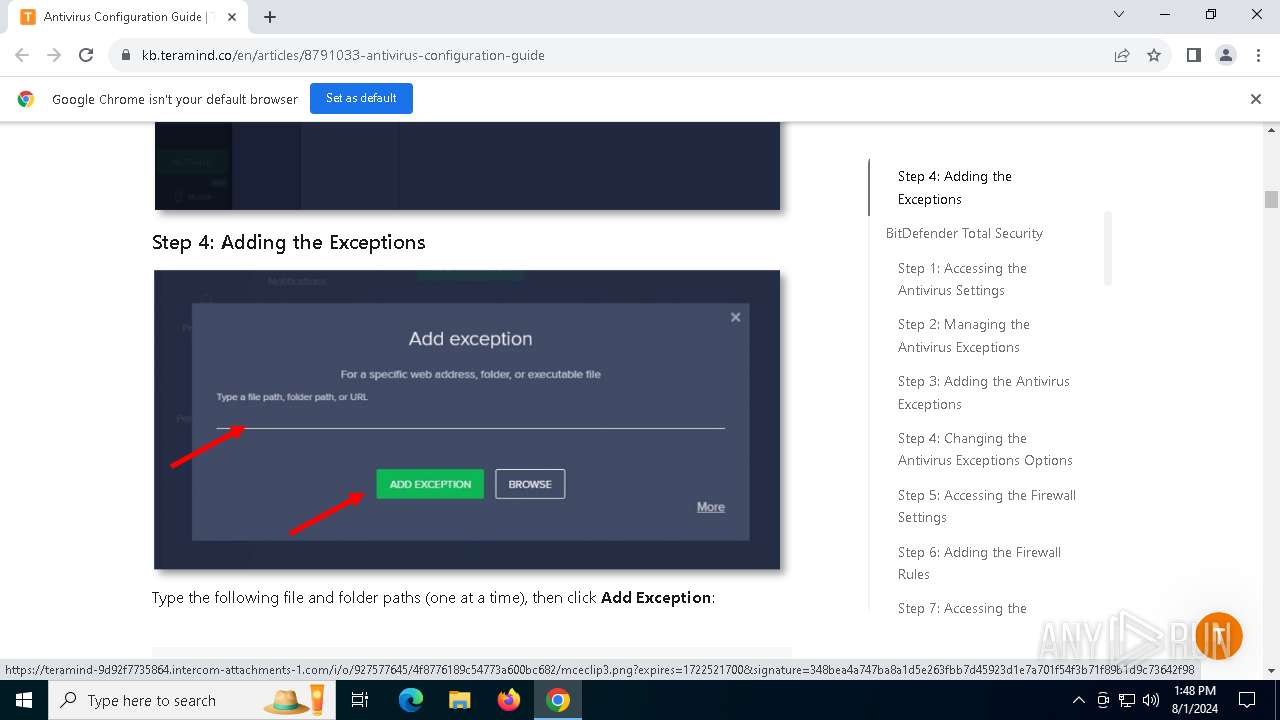Jump to Step 4: Changing Antivirus Exceptions Options
Image resolution: width=1280 pixels, height=720 pixels.
click(985, 449)
